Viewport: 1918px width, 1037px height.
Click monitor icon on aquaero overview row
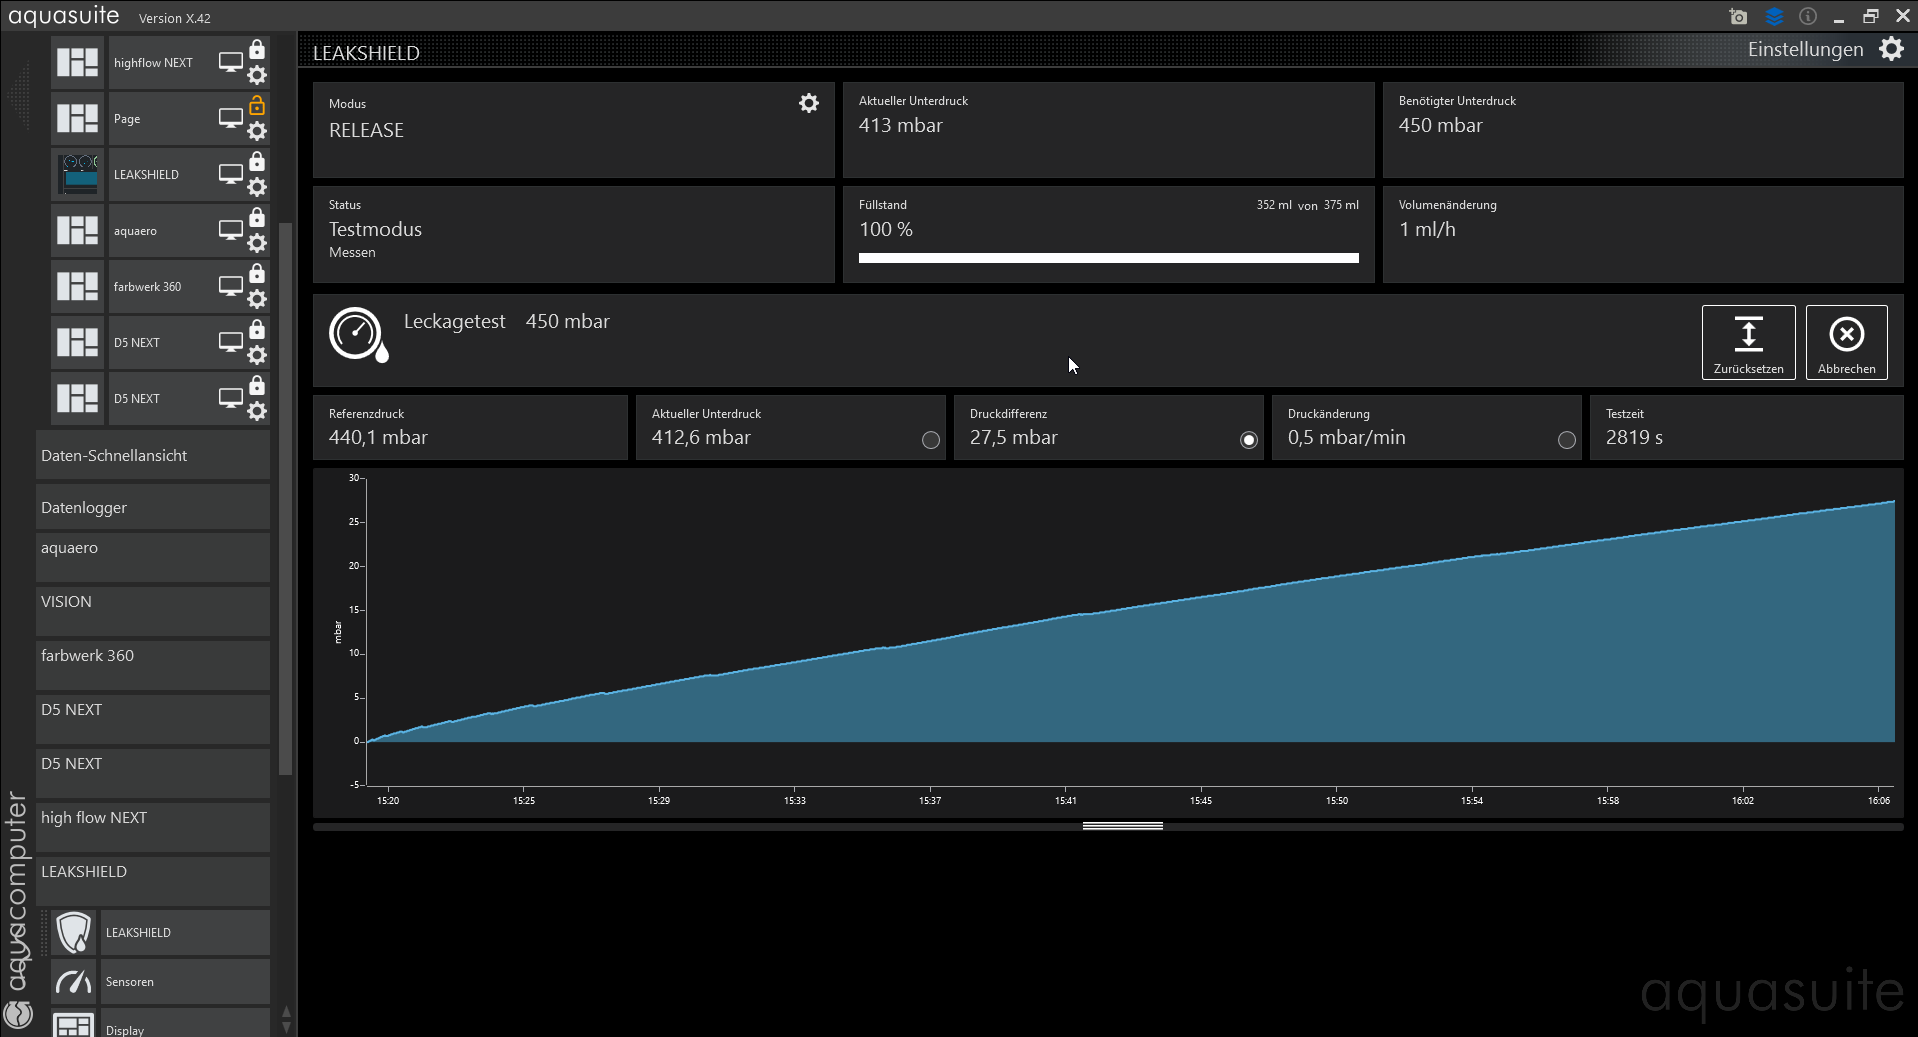point(231,230)
